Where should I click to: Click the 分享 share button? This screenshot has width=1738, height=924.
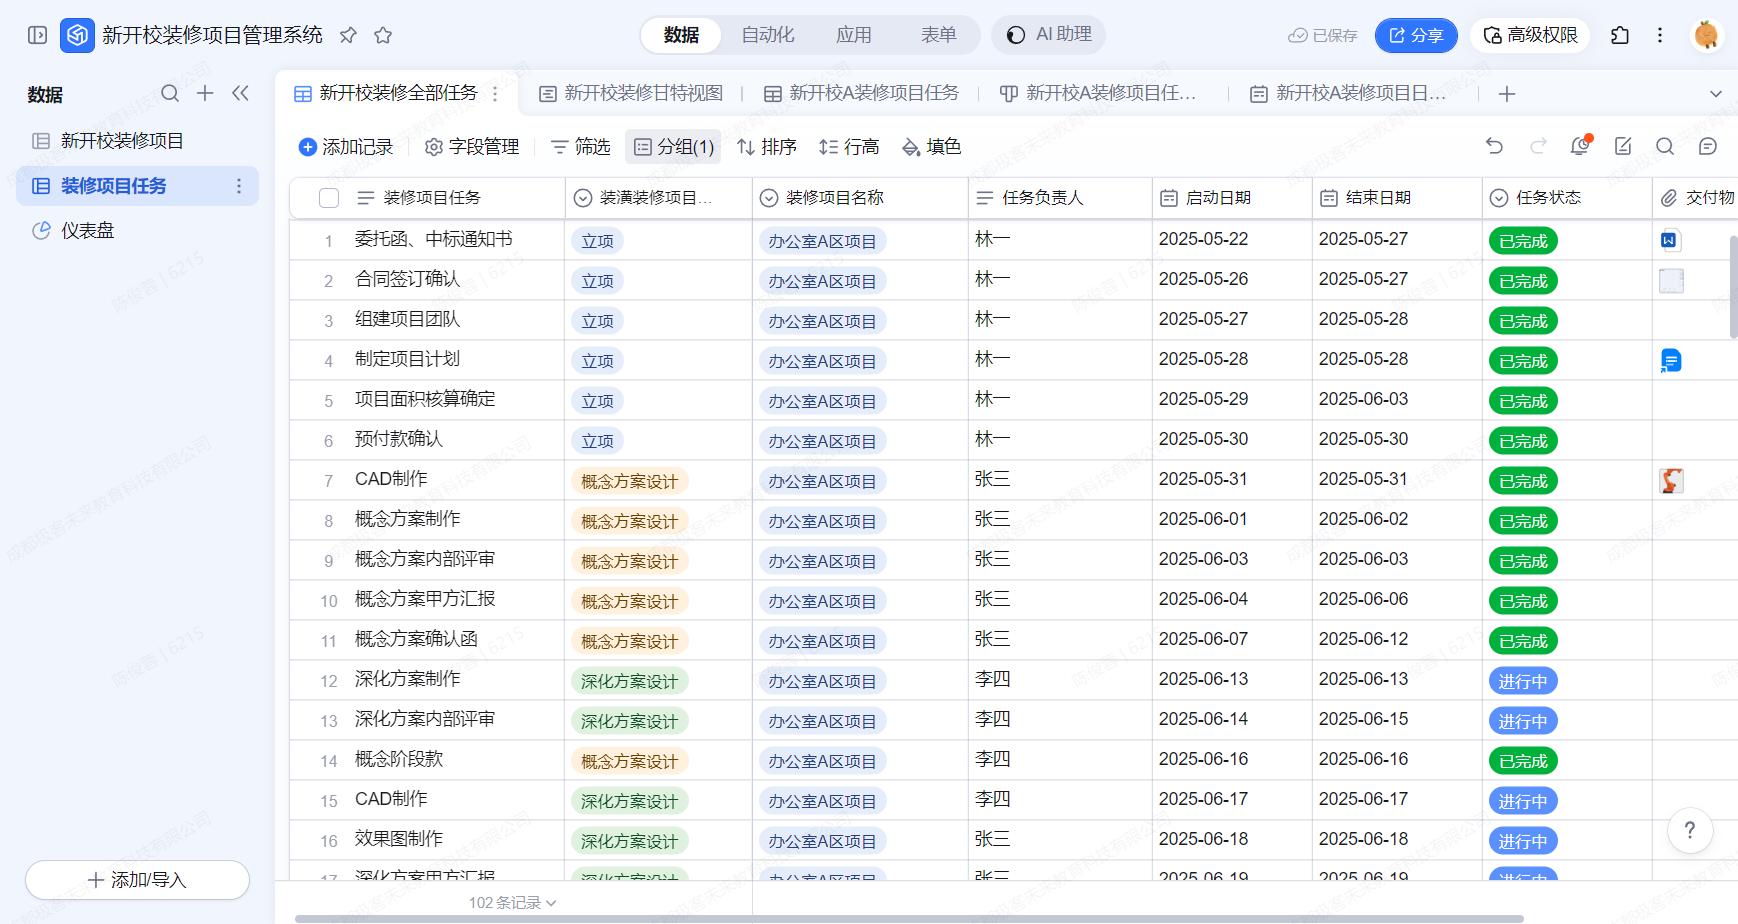click(x=1416, y=35)
